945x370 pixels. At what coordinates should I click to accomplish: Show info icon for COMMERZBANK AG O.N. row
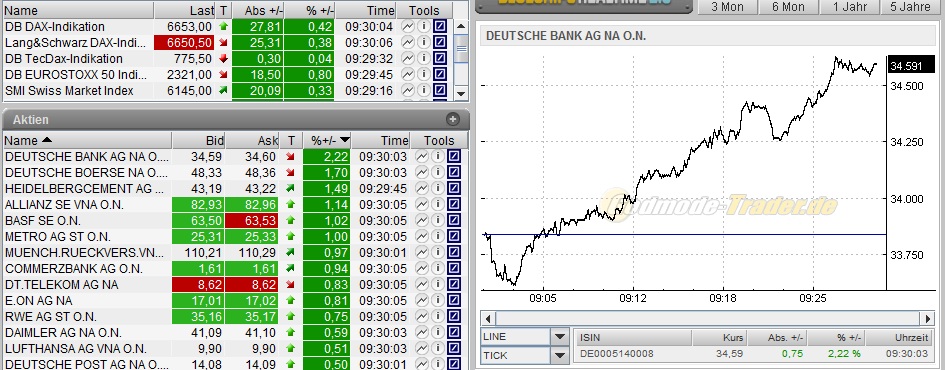[437, 268]
